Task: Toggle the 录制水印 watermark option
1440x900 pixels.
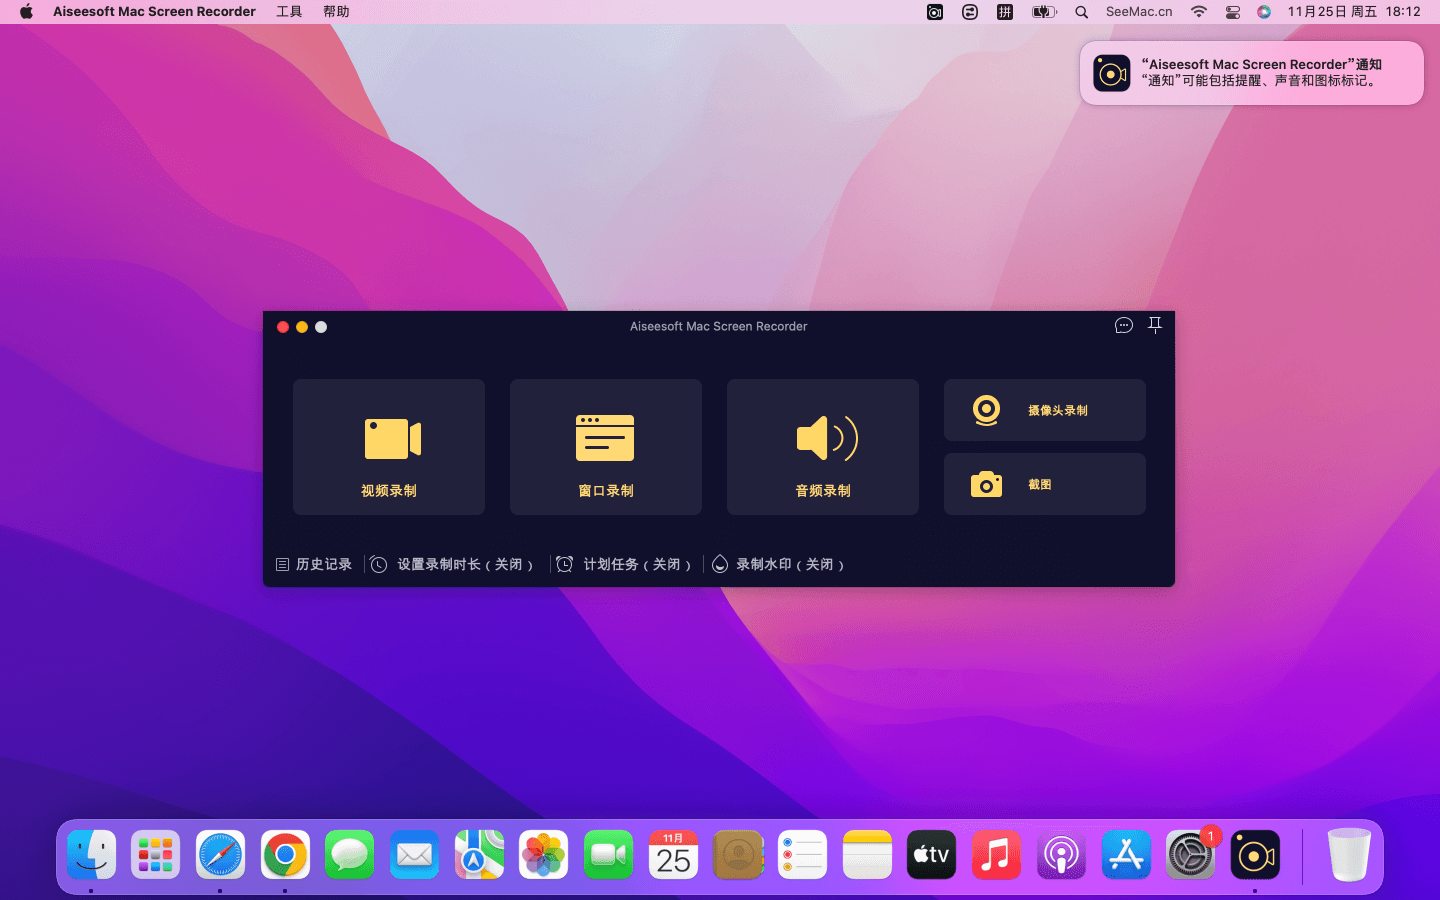Action: pyautogui.click(x=778, y=565)
